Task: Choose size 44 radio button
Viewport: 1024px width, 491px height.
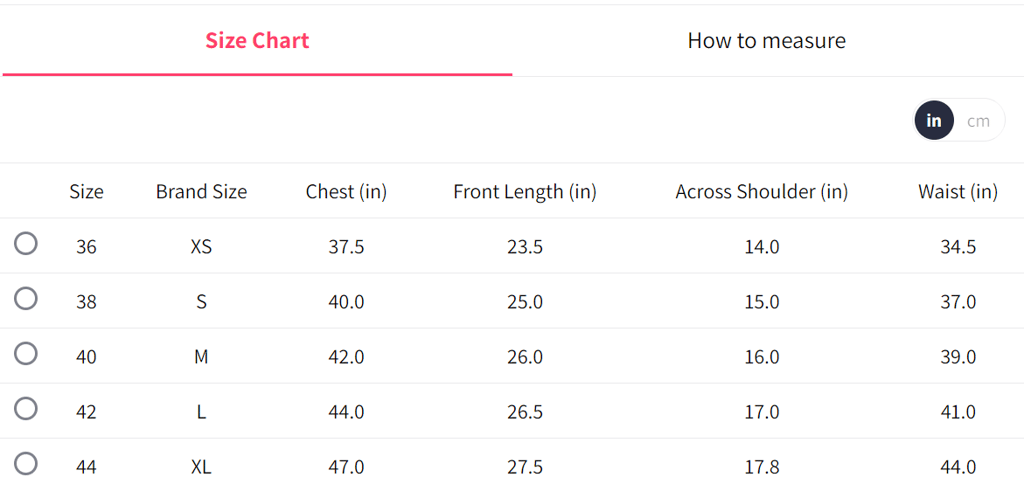Action: tap(26, 464)
